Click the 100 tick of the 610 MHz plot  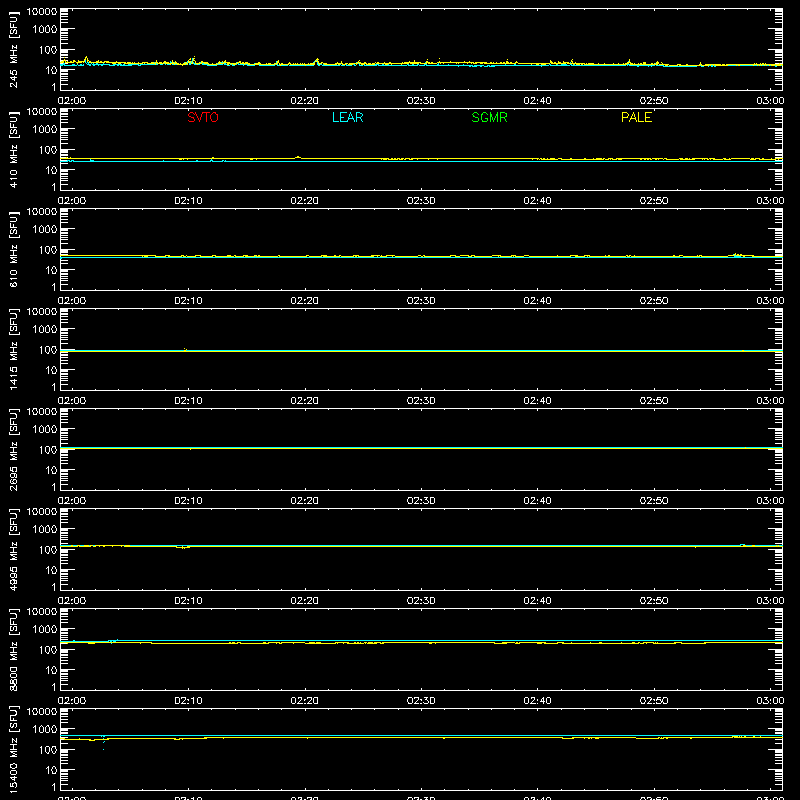[48, 250]
